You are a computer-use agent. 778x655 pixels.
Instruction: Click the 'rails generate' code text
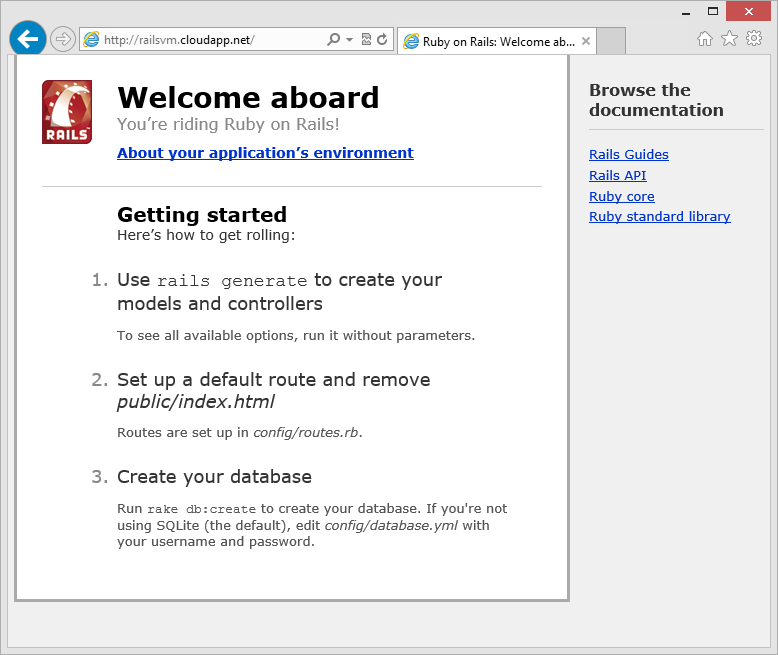point(232,281)
